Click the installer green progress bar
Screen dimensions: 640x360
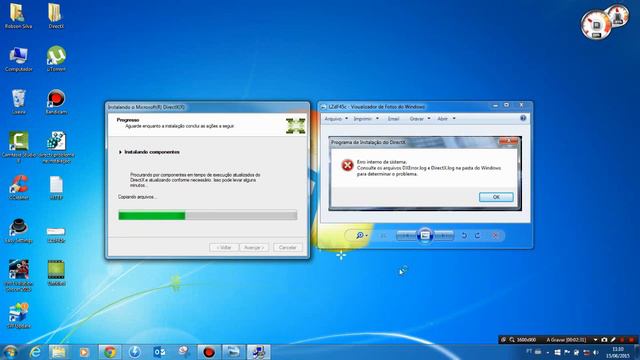click(x=207, y=216)
